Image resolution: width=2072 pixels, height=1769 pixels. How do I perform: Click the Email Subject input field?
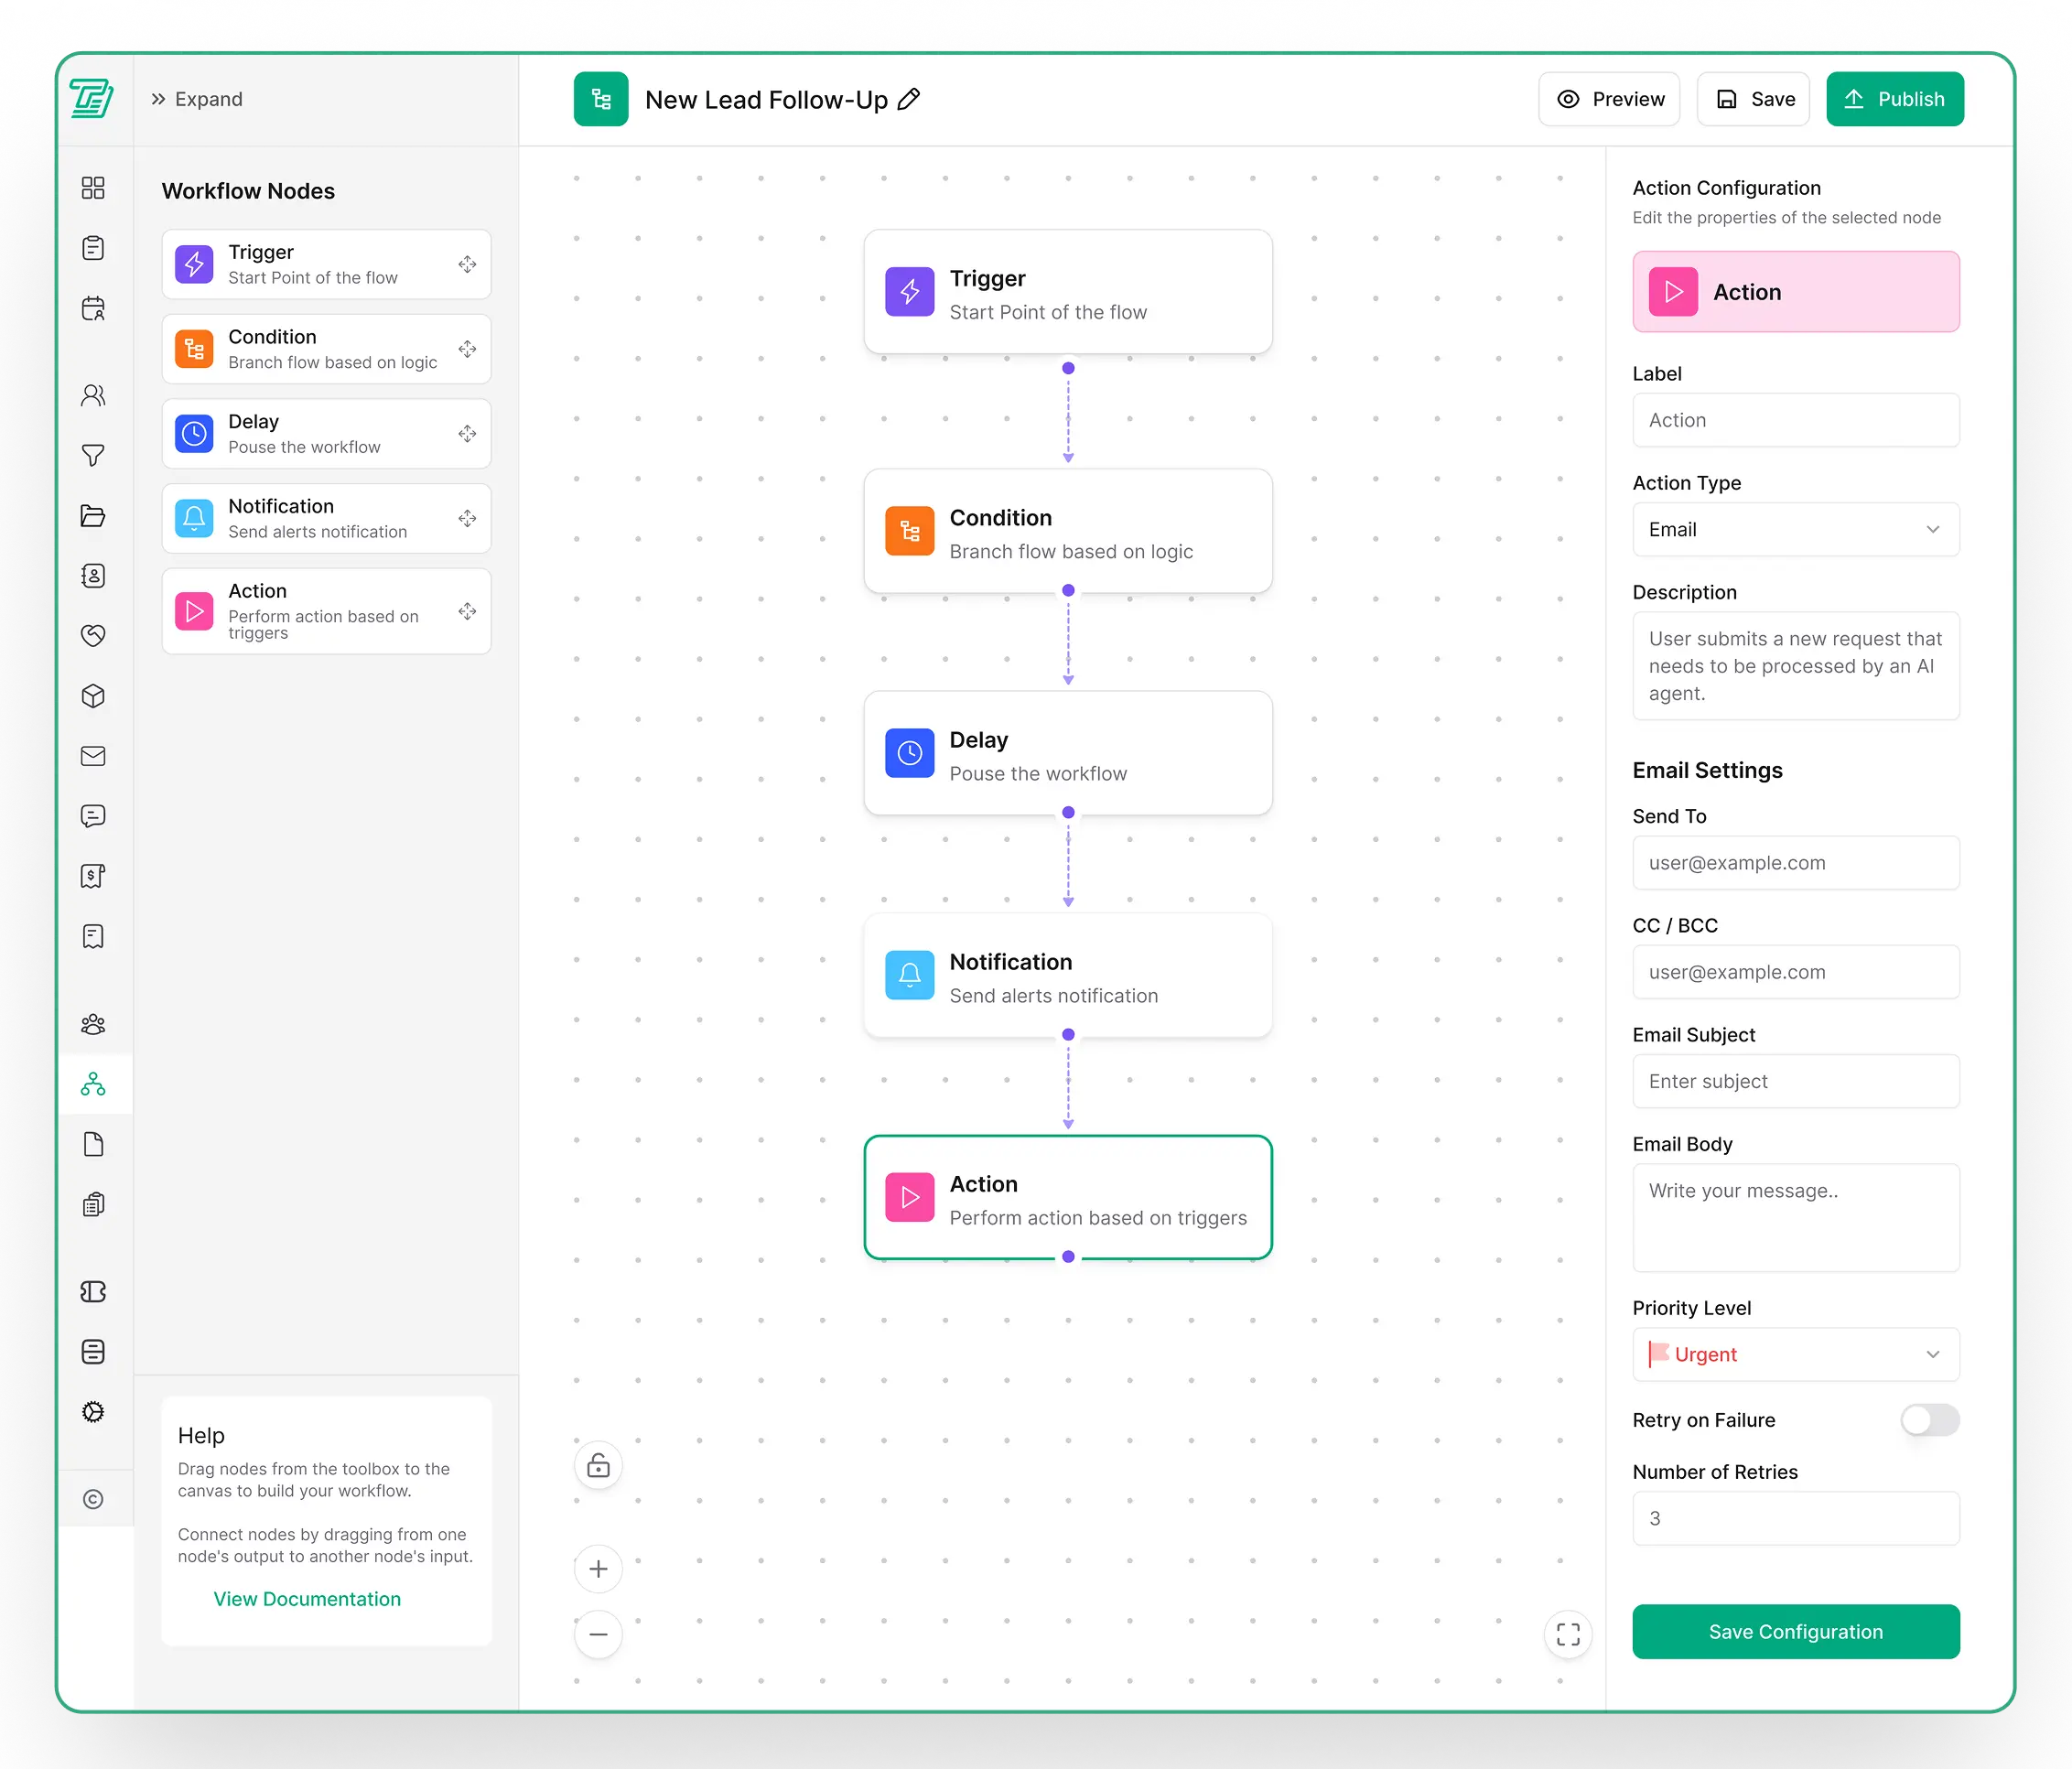[1795, 1081]
